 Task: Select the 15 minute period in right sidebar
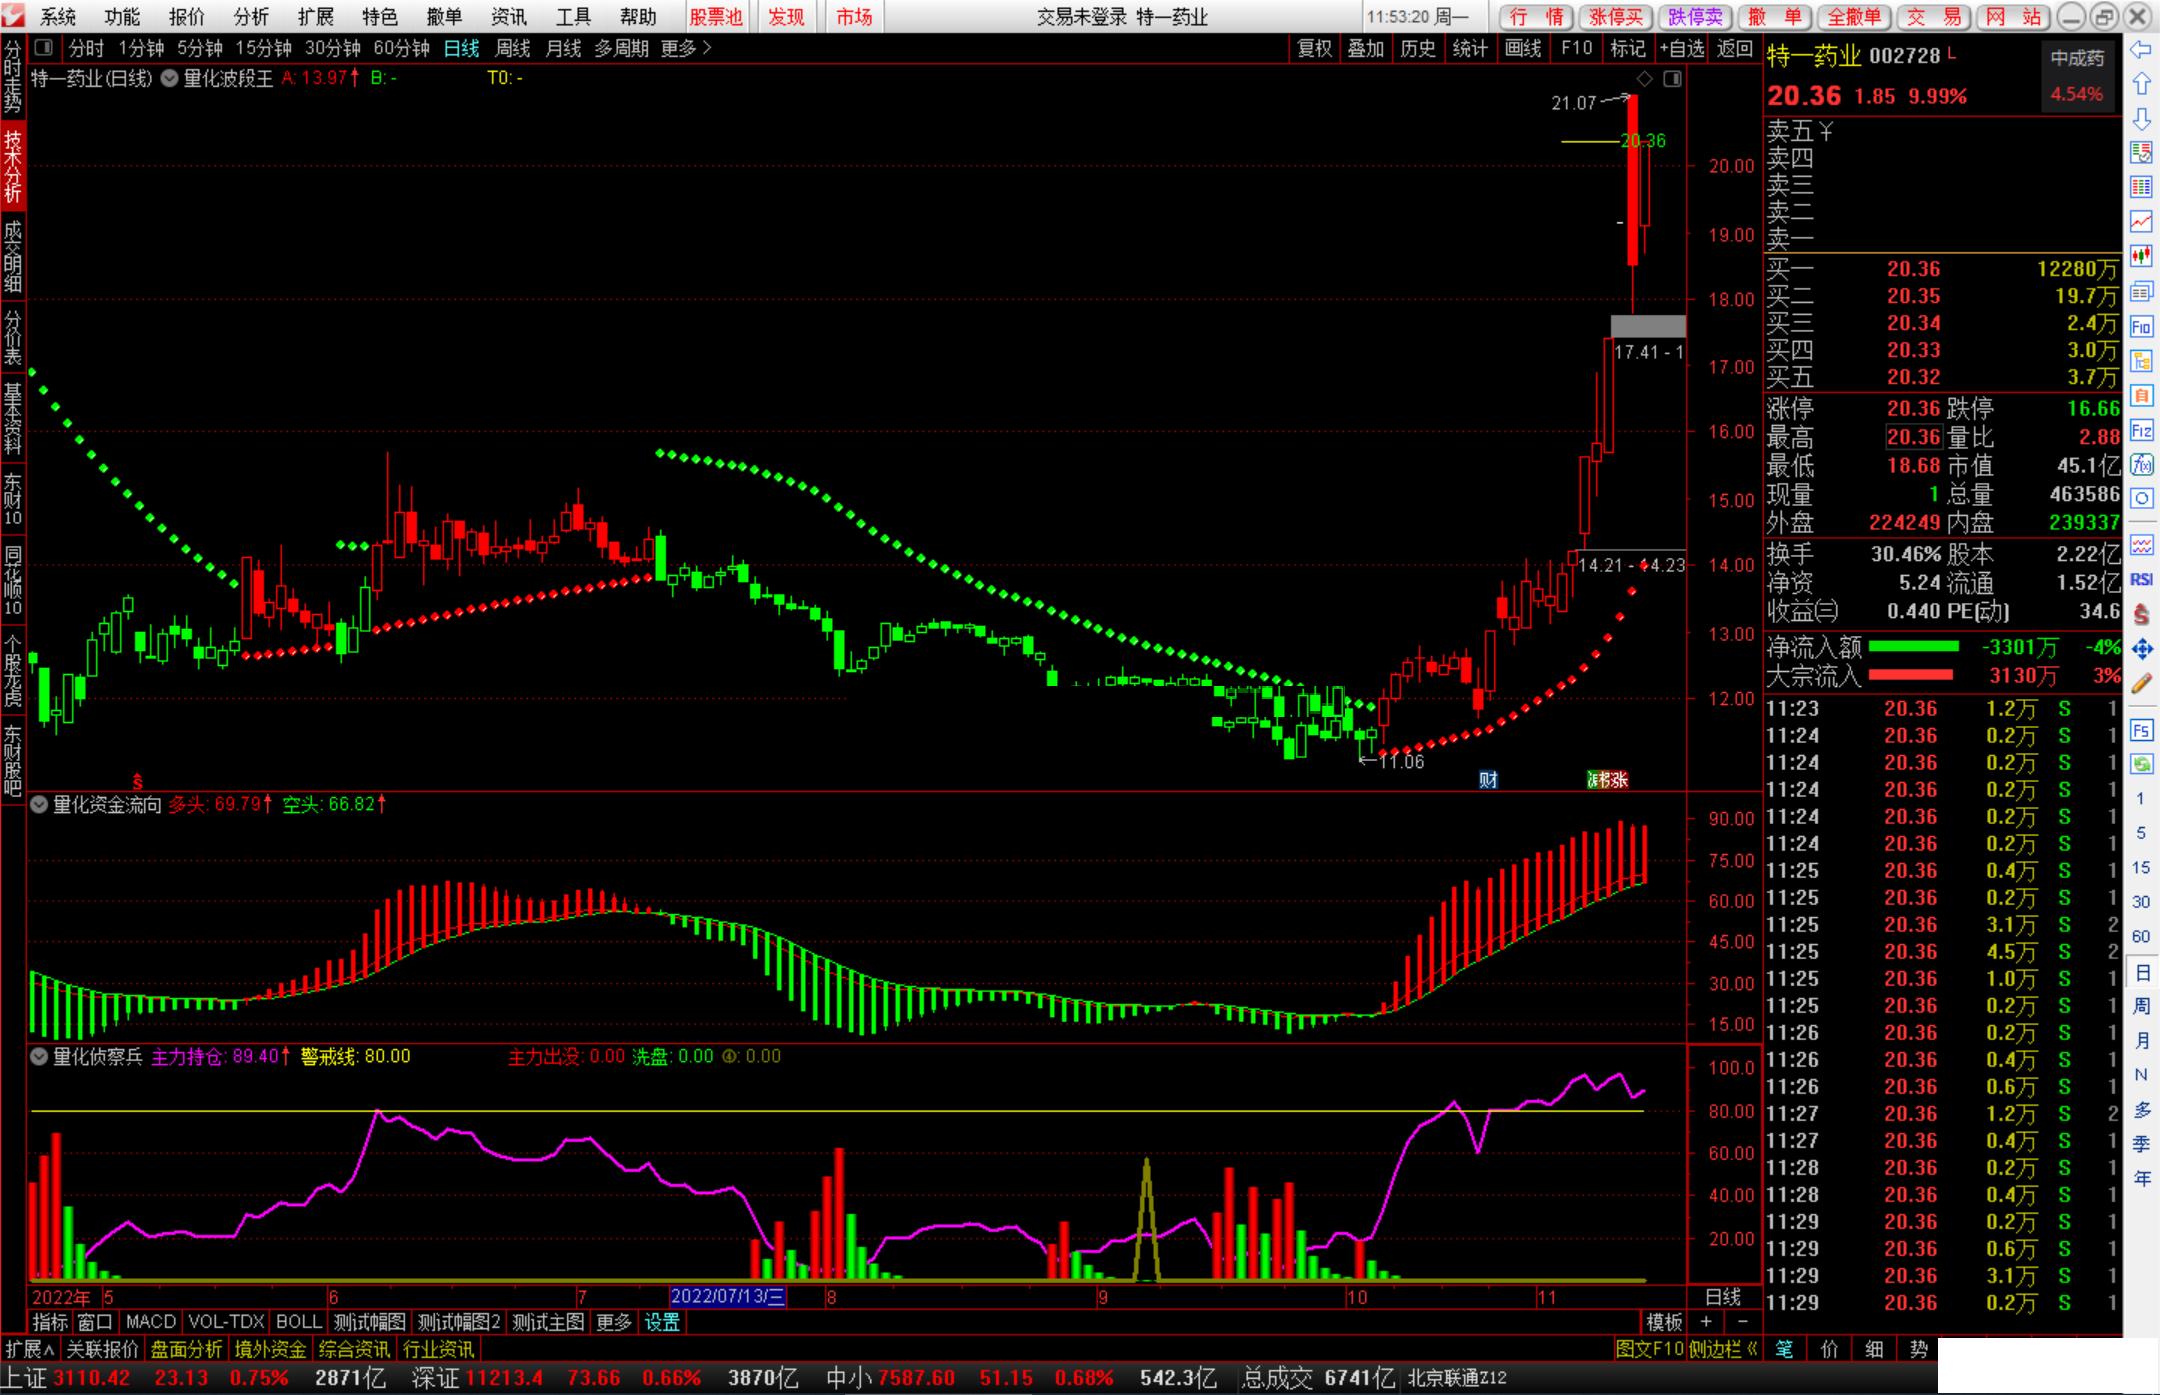click(2141, 868)
